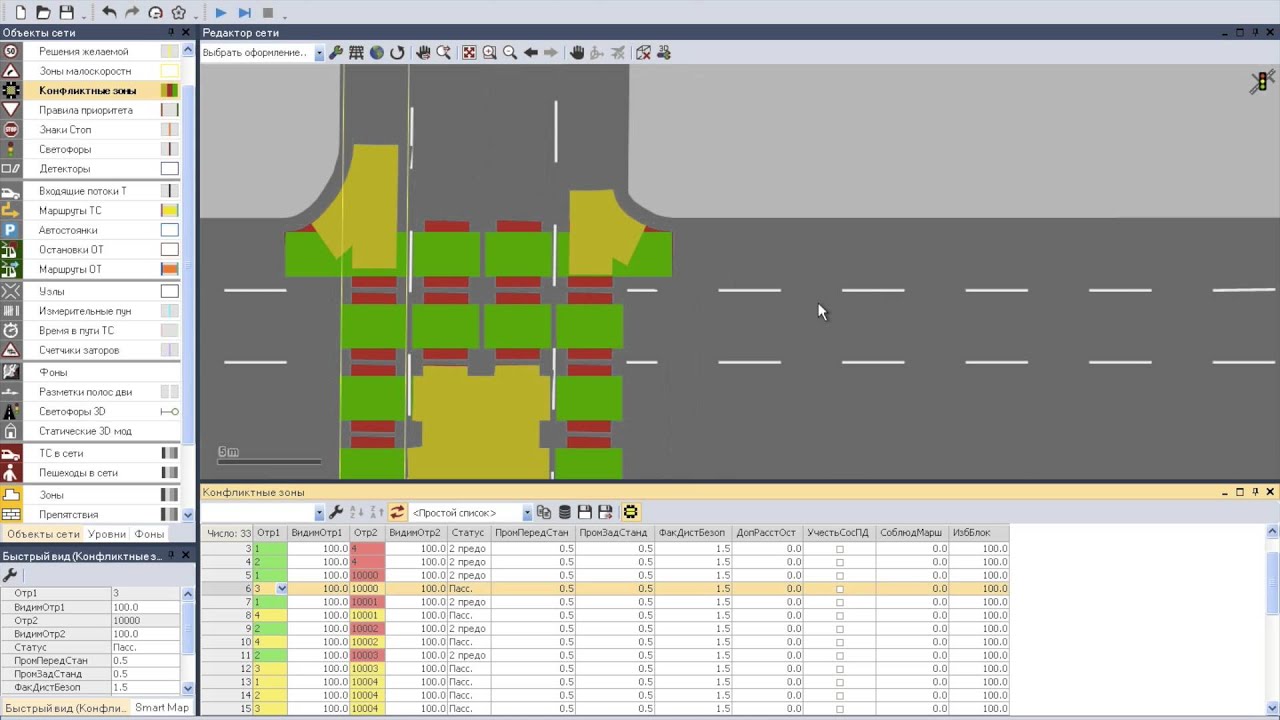The width and height of the screenshot is (1280, 720).
Task: Run single simulation step
Action: 245,13
